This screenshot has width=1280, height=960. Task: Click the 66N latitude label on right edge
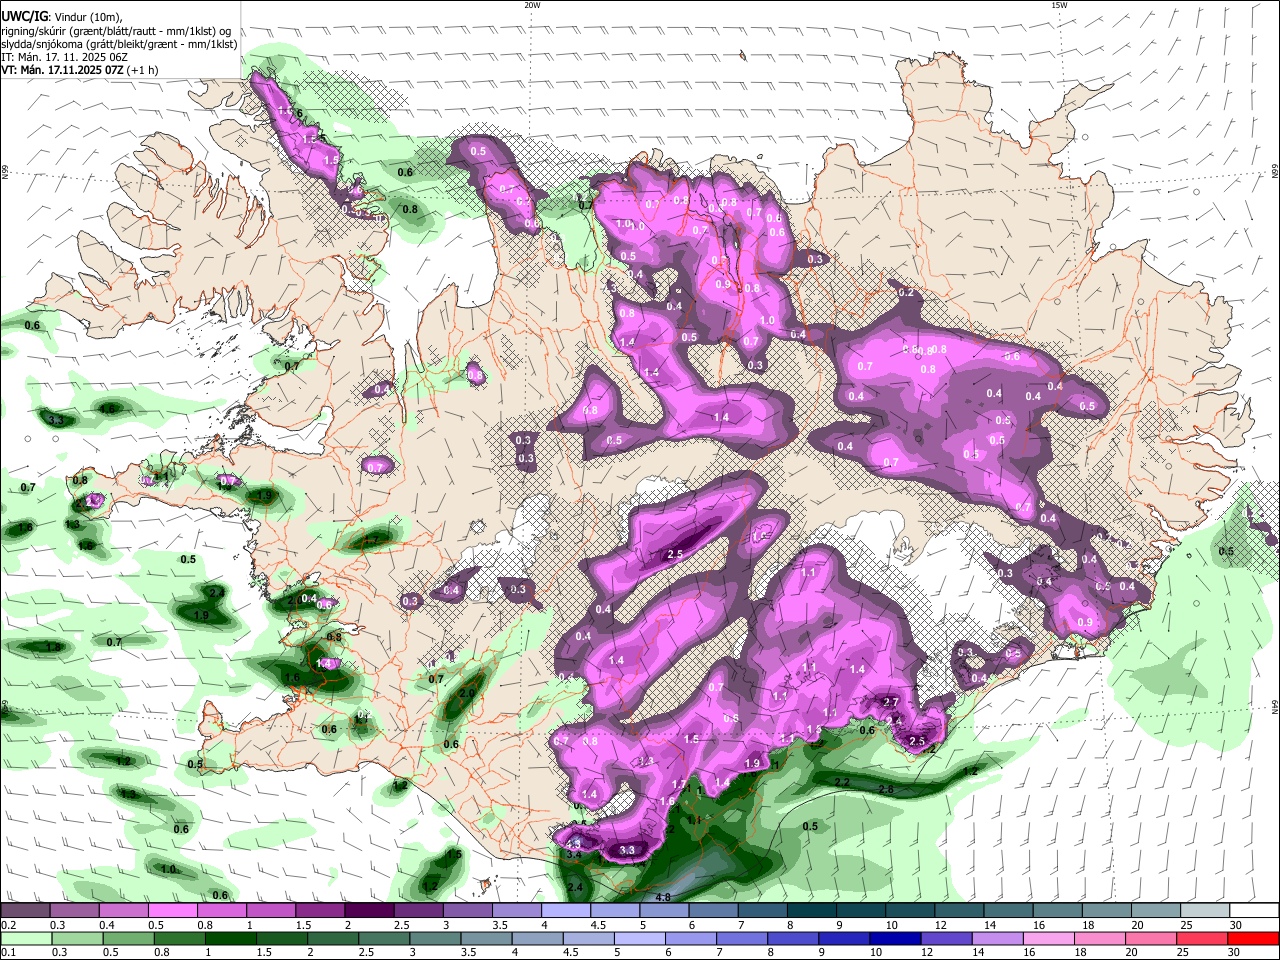point(1275,173)
